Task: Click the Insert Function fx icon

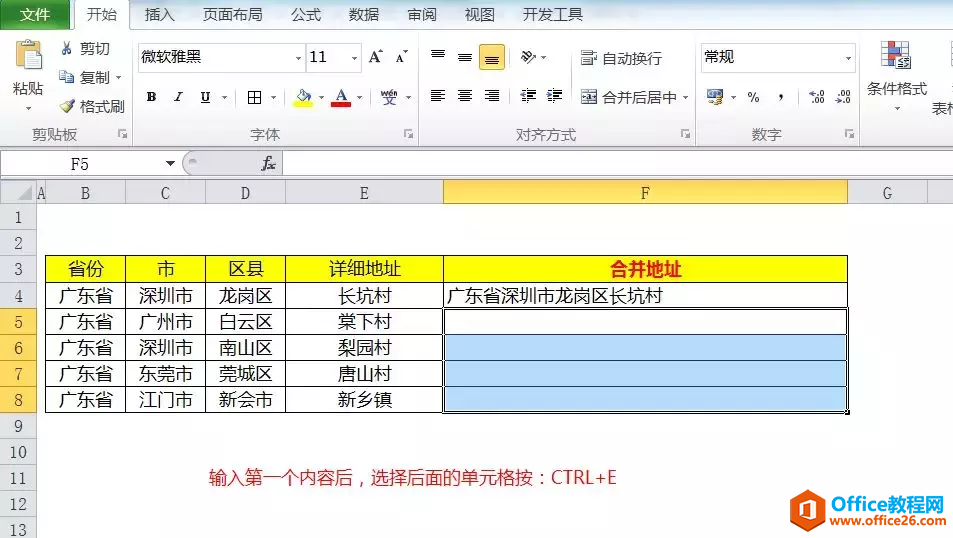Action: click(268, 164)
